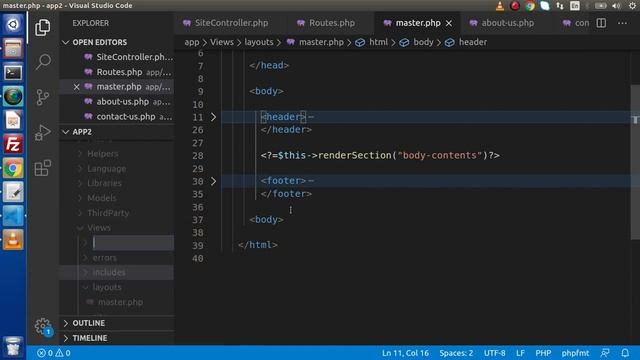Open the Source Control view
640x360 pixels.
(x=42, y=97)
